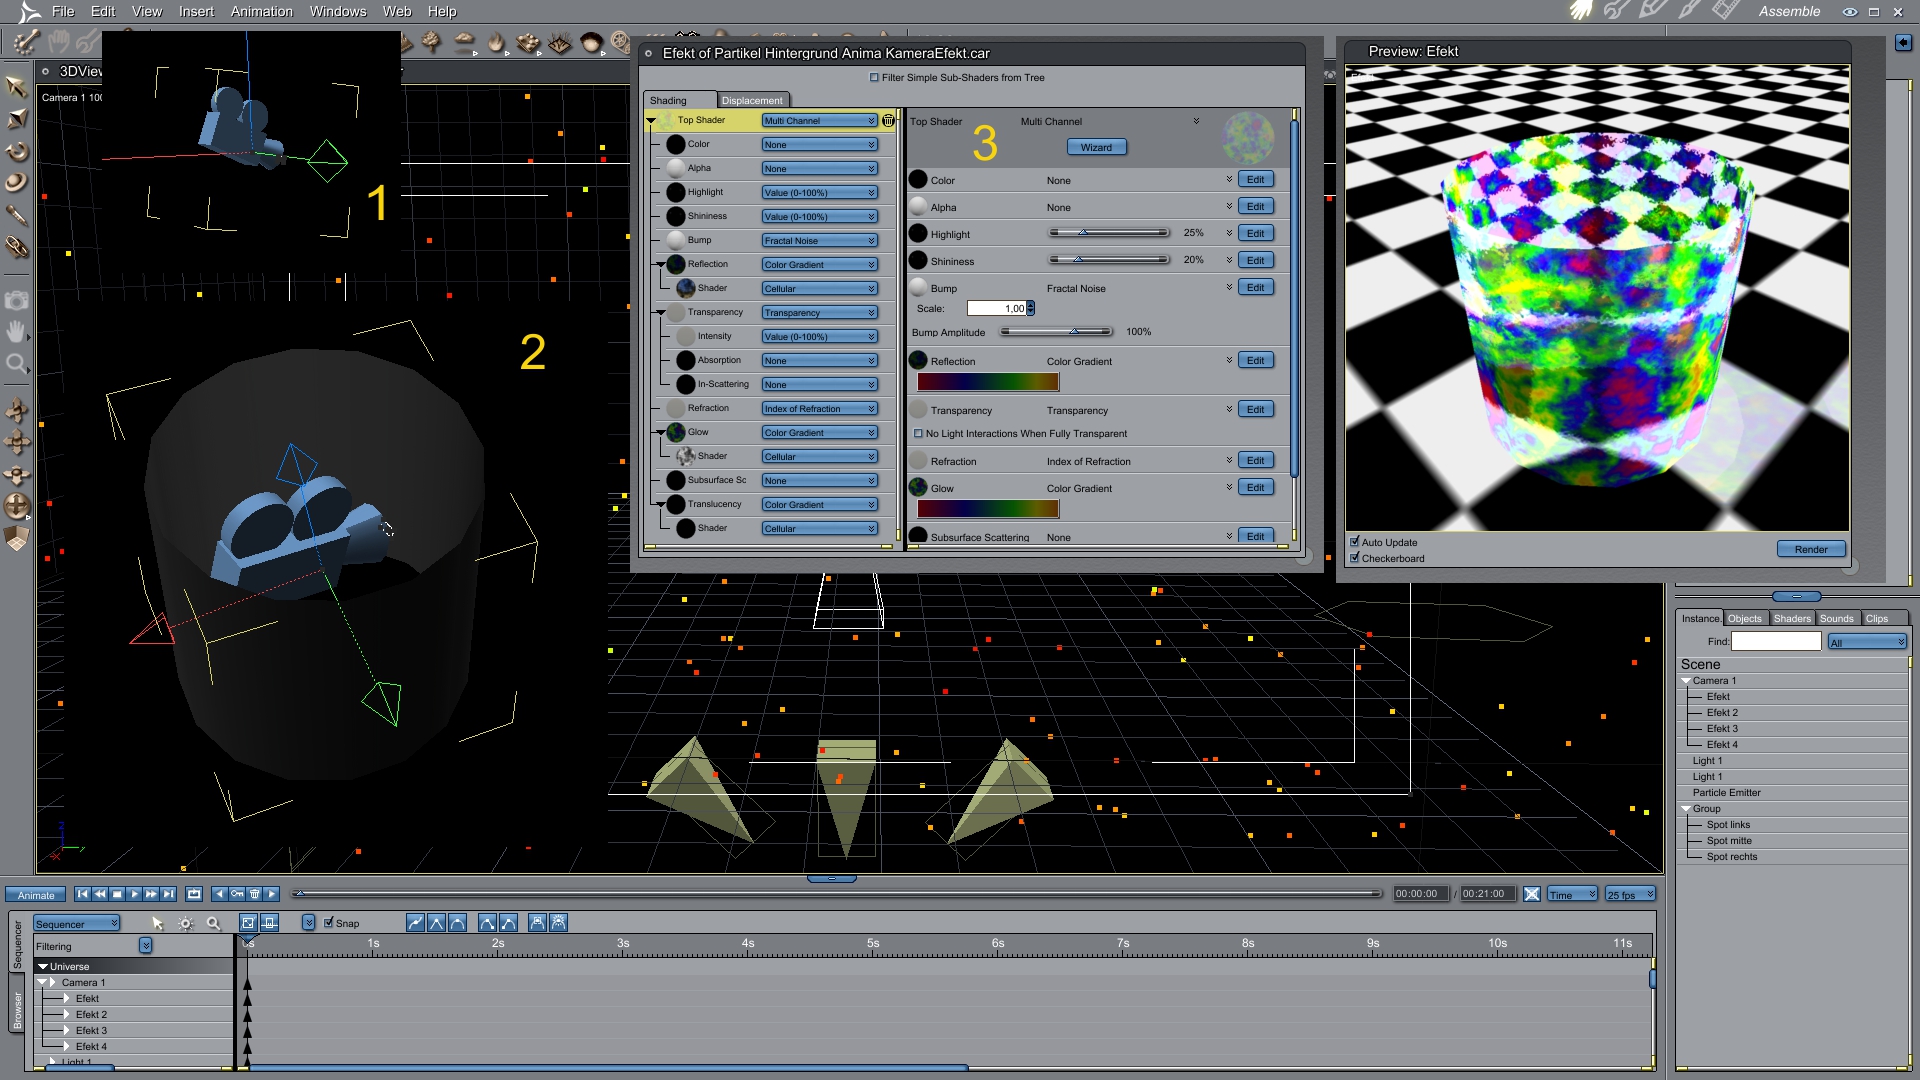The width and height of the screenshot is (1920, 1080).
Task: Open the Bump Fractal Noise dropdown
Action: (819, 241)
